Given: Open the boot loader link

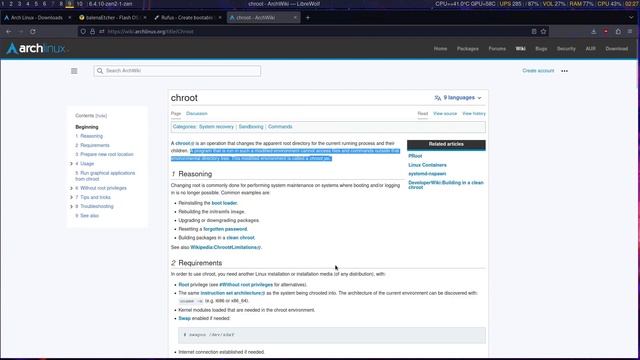Looking at the screenshot, I should pos(224,203).
